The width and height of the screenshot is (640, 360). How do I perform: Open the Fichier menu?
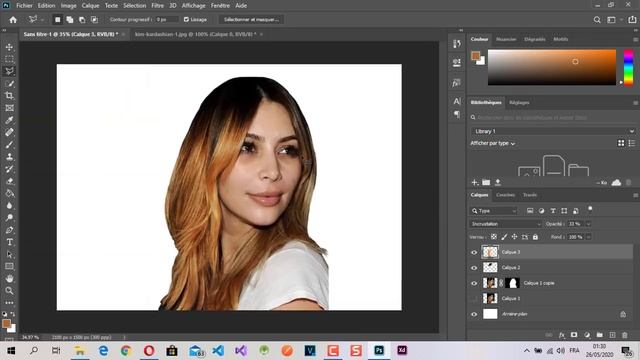pyautogui.click(x=24, y=6)
